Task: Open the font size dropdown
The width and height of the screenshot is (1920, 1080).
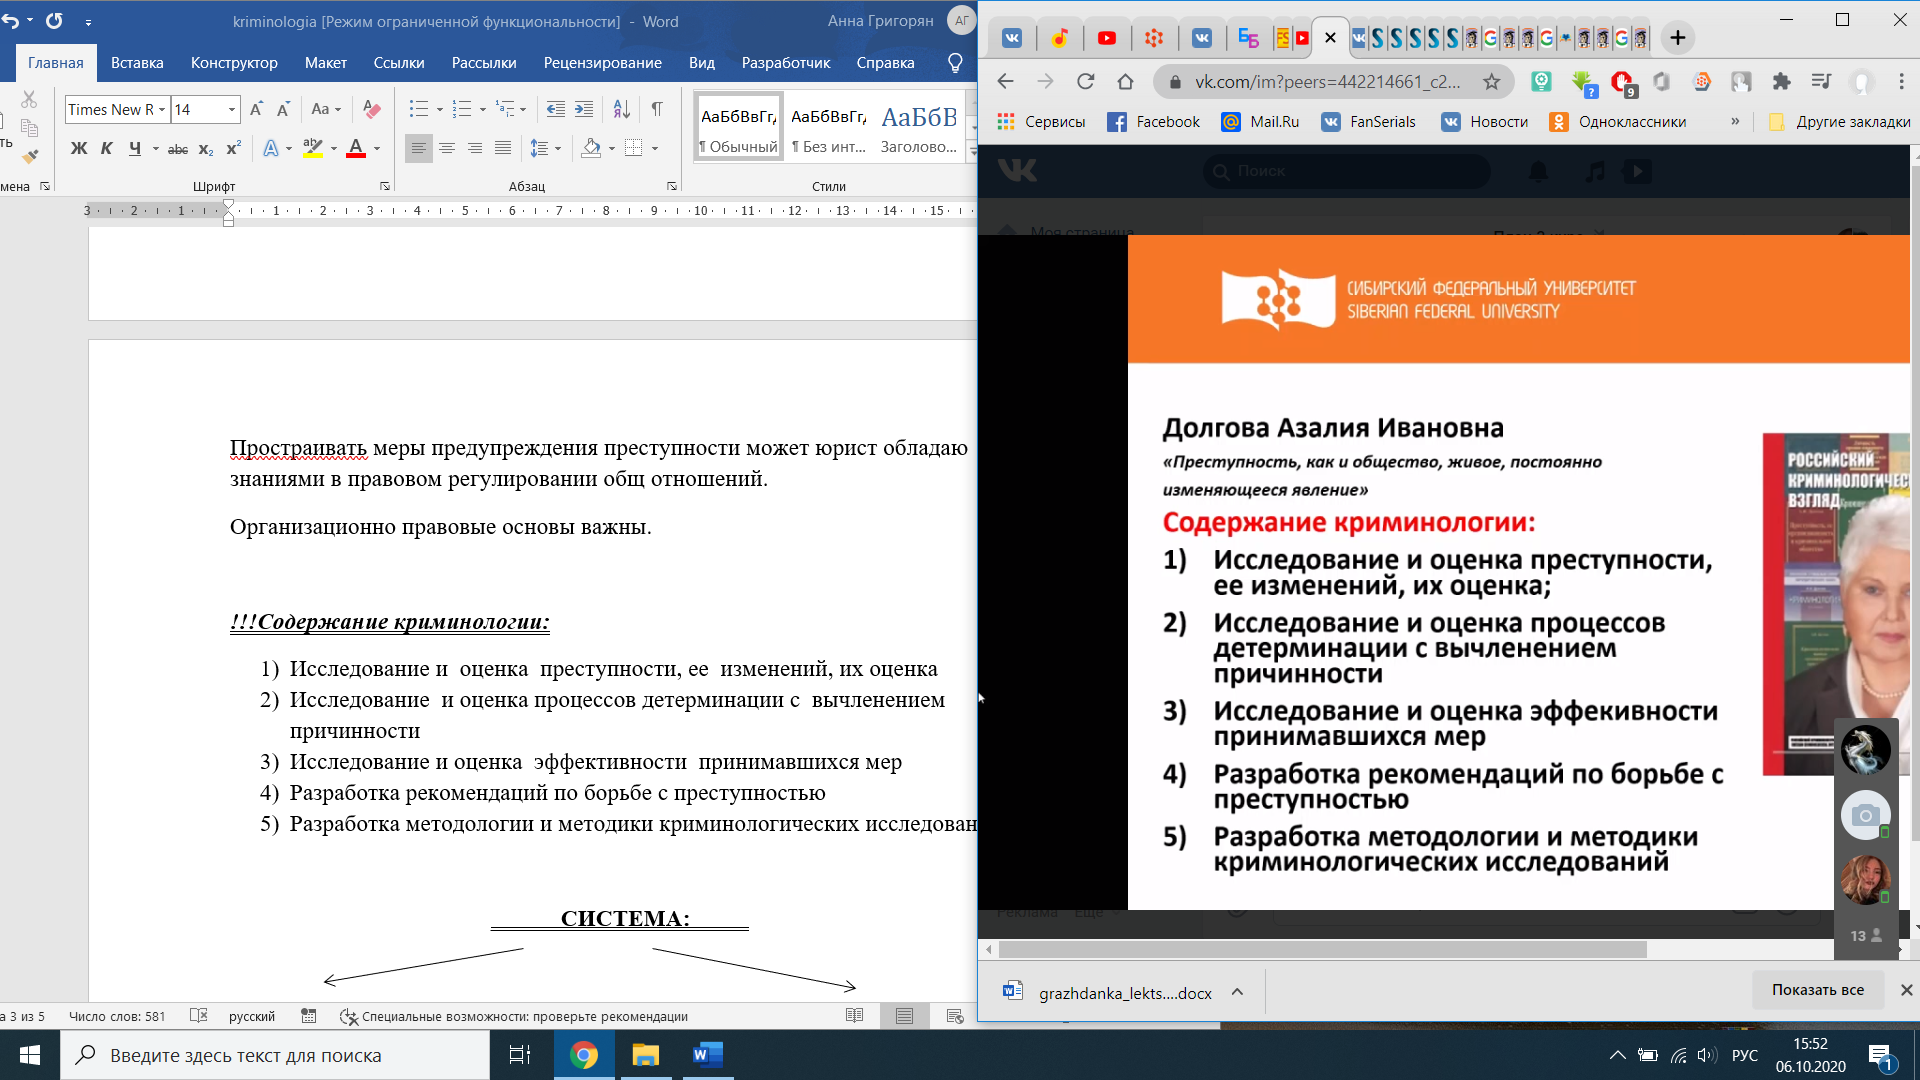Action: [232, 109]
